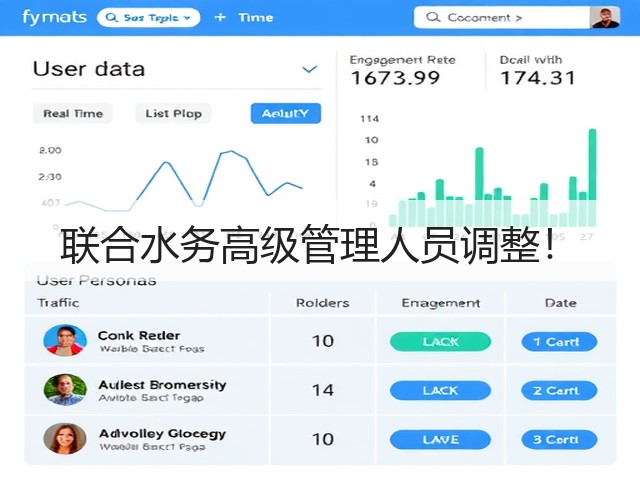Click the green LACK button for Conk Retler
The image size is (640, 480).
(x=440, y=342)
